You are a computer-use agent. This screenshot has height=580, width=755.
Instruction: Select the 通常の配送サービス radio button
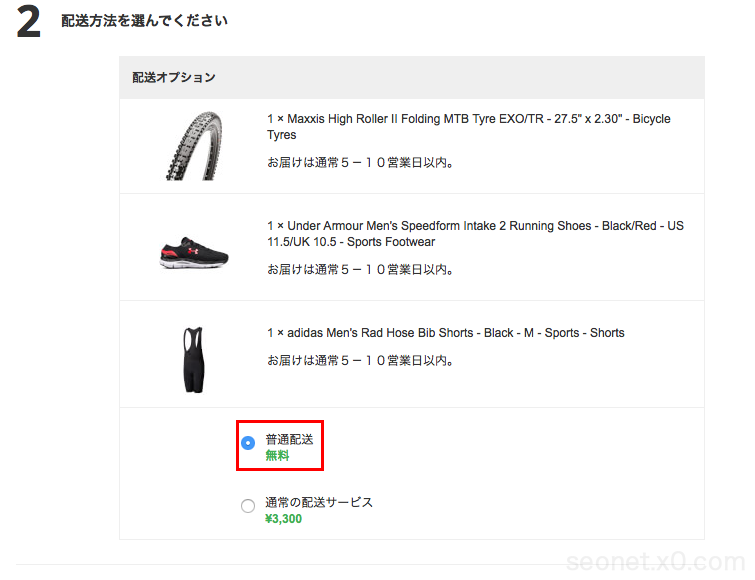pyautogui.click(x=248, y=506)
